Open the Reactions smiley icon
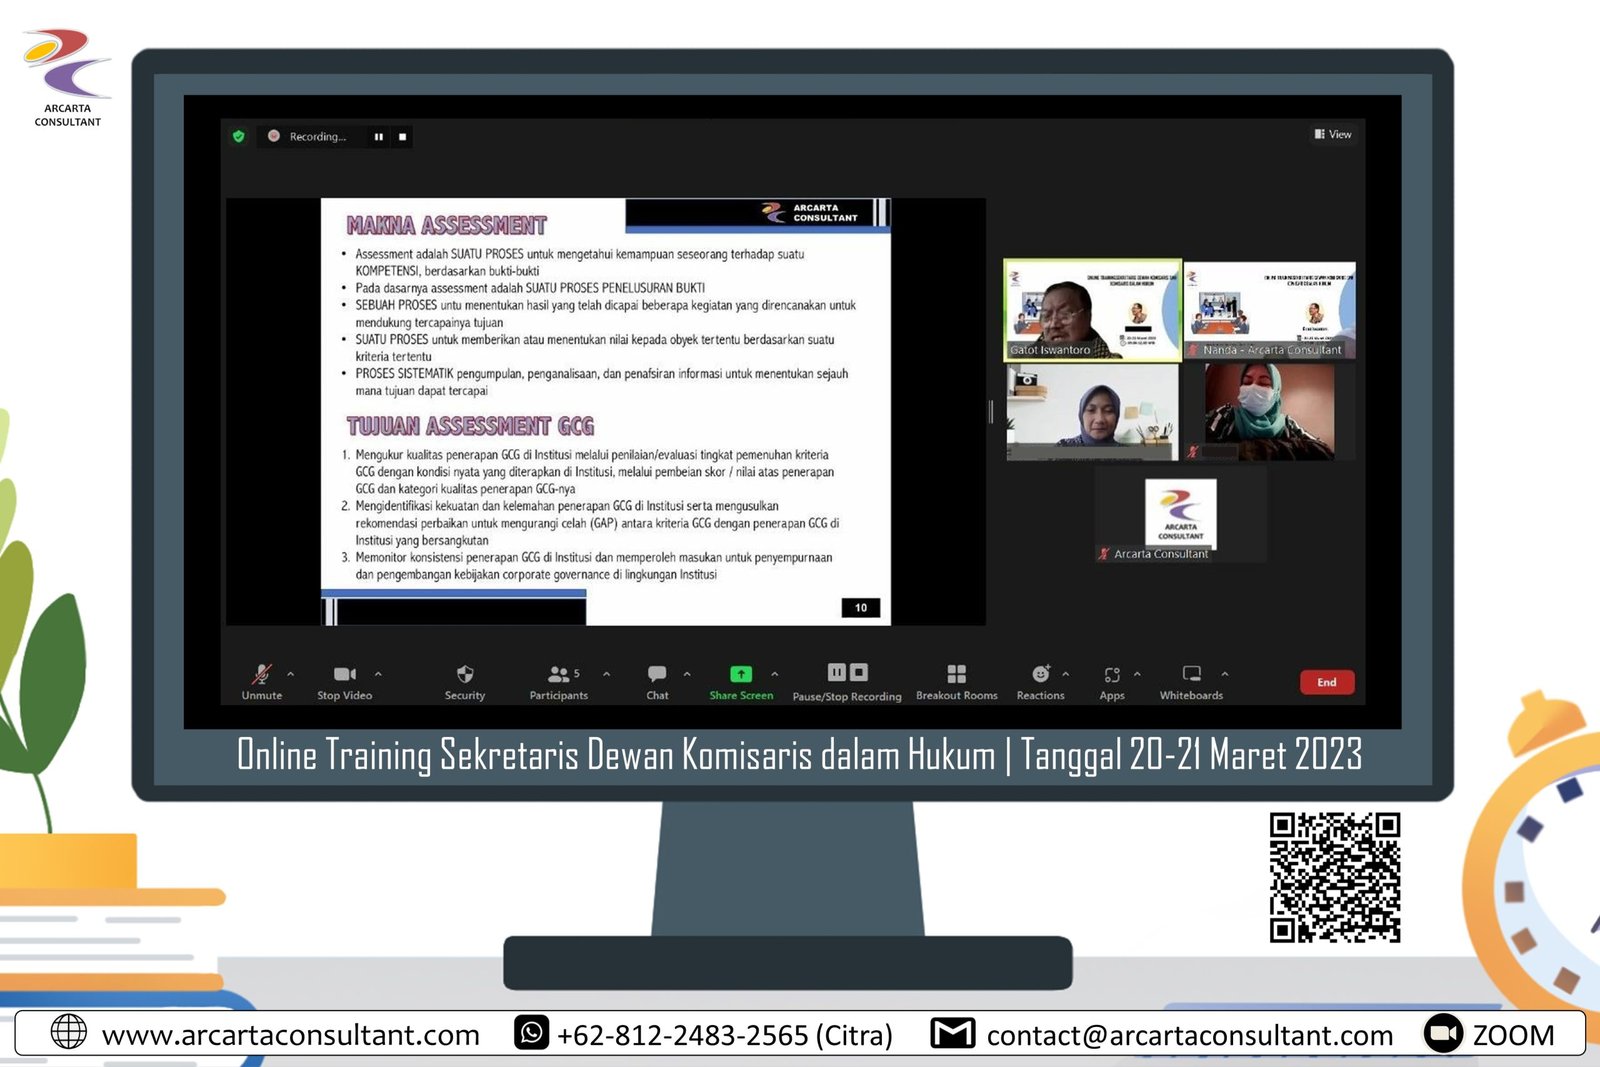Screen dimensions: 1600x1067 coord(1040,675)
